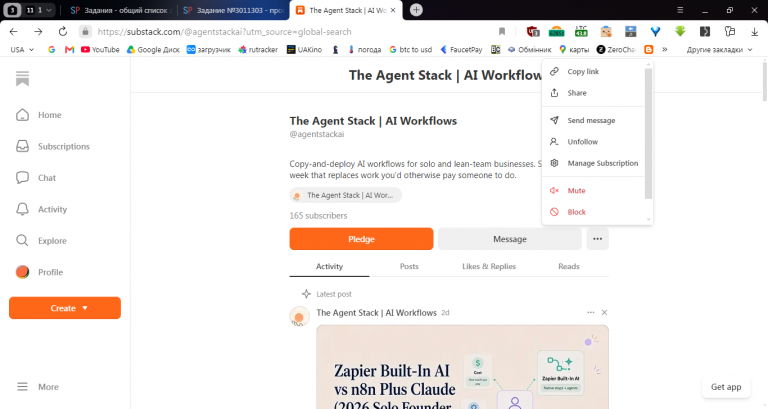Open Explore search in sidebar
This screenshot has width=768, height=409.
[x=41, y=241]
